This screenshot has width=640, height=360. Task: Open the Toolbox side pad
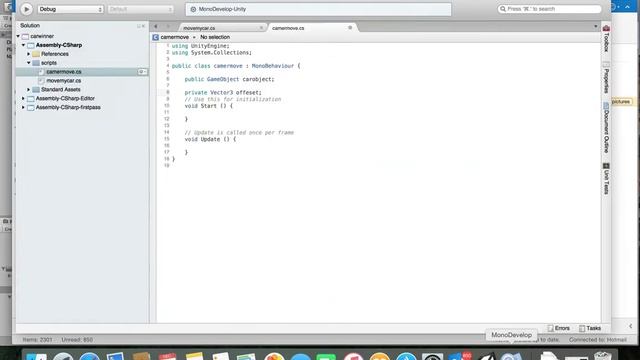(x=606, y=39)
